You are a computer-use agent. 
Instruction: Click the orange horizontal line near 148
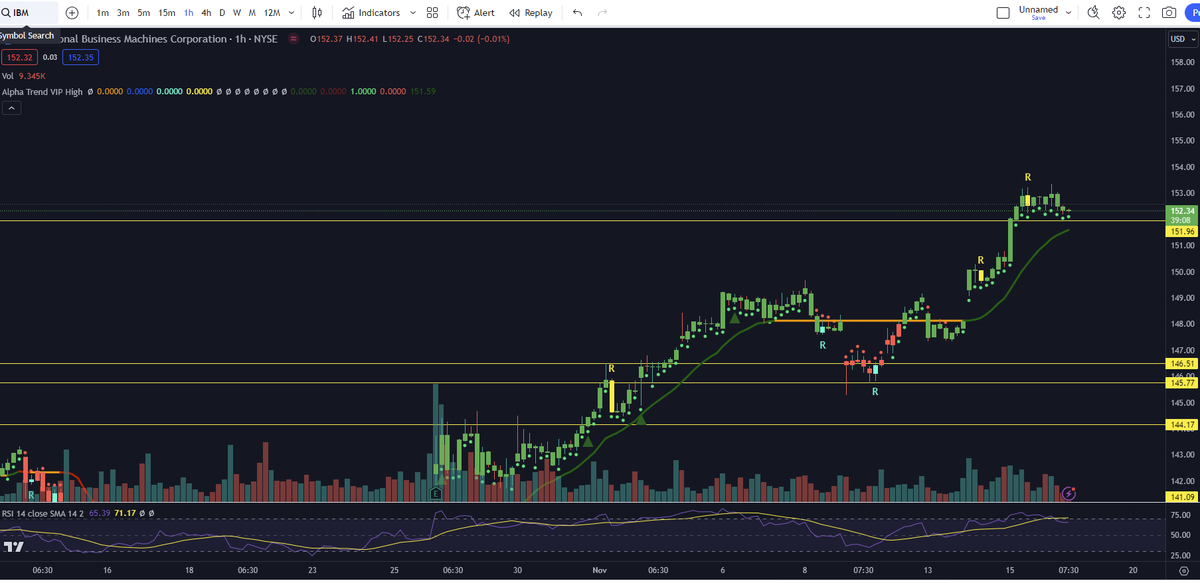tap(867, 321)
